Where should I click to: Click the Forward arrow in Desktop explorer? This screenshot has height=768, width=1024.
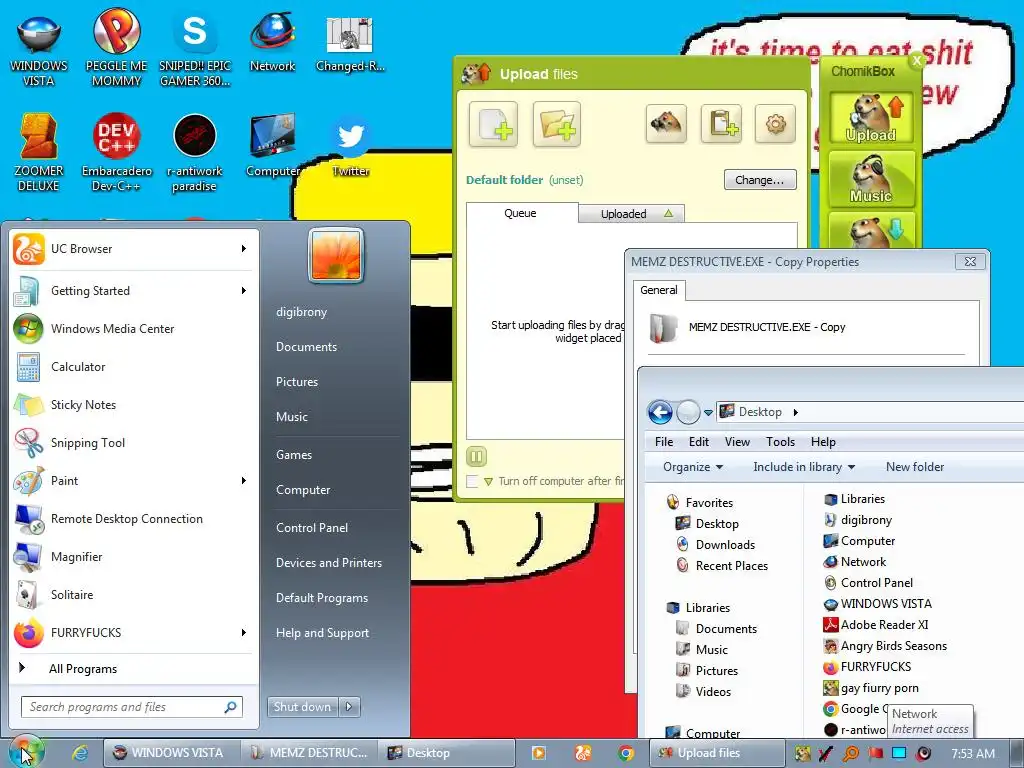coord(688,412)
